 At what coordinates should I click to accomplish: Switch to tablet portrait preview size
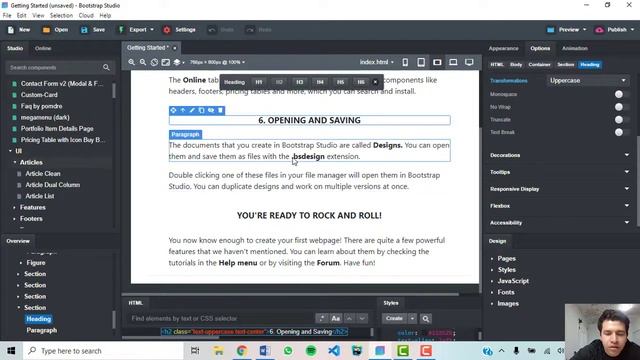point(421,62)
